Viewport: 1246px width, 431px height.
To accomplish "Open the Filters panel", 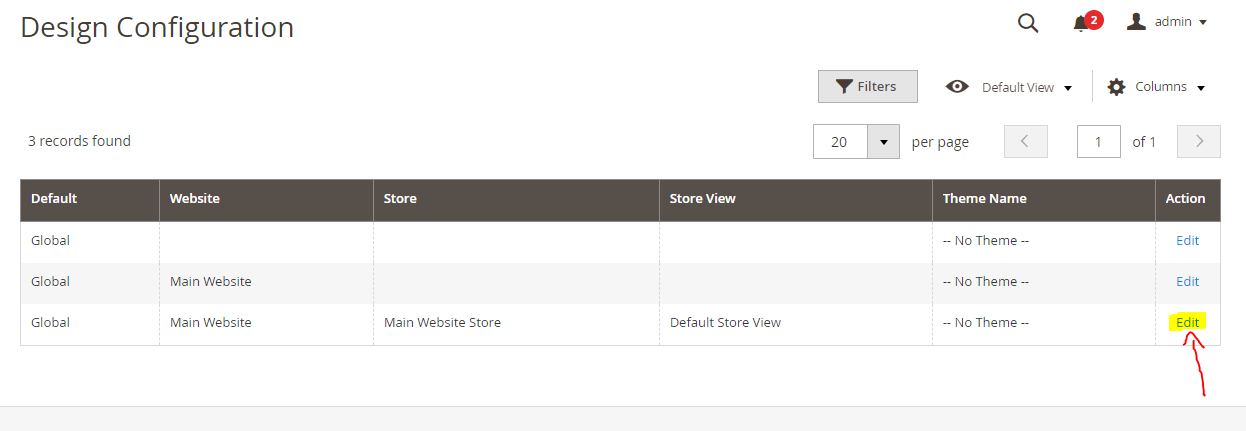I will tap(867, 87).
